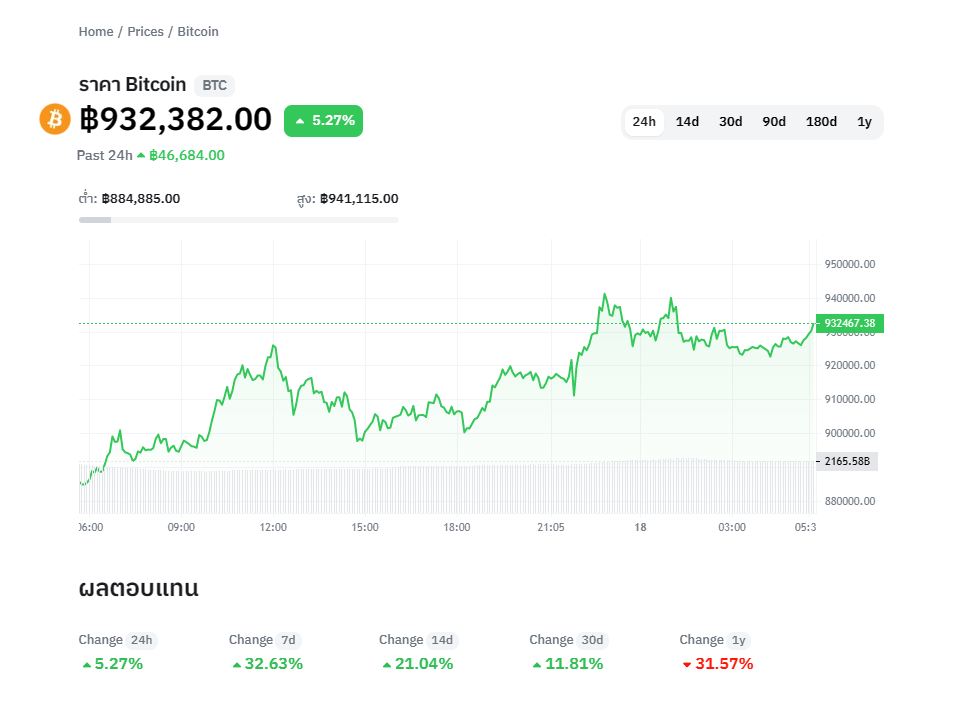Image resolution: width=953 pixels, height=709 pixels.
Task: Click the ฿932,382.00 price text
Action: click(176, 119)
